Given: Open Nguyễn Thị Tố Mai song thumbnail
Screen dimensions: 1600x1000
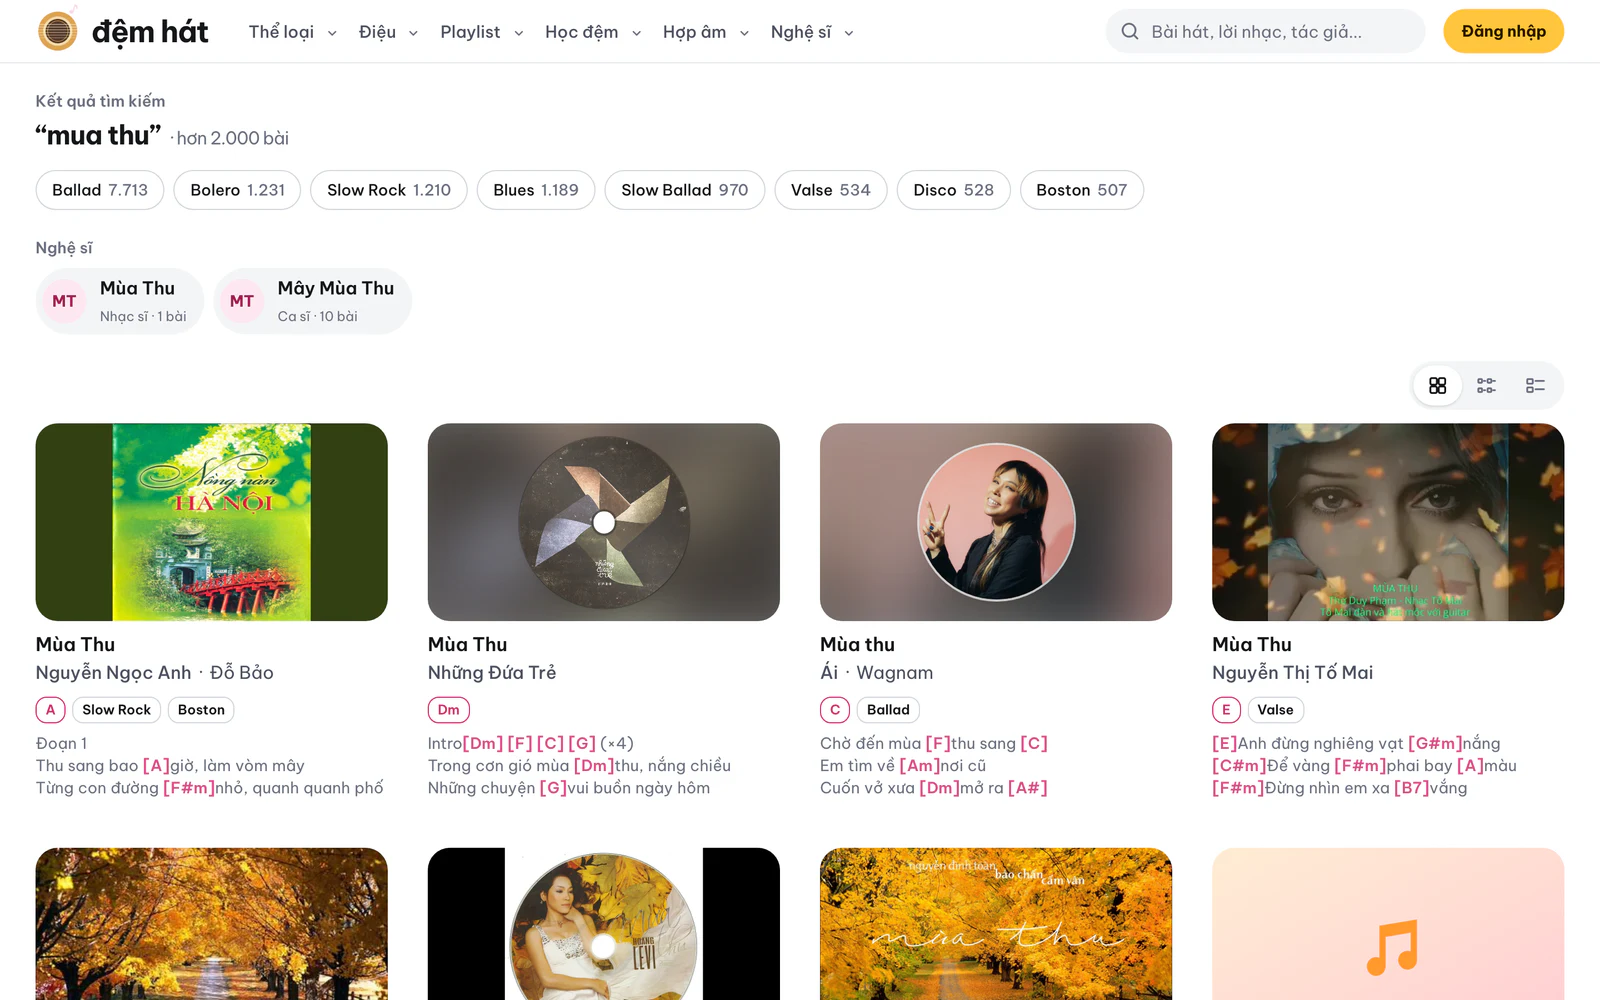Looking at the screenshot, I should [x=1388, y=522].
